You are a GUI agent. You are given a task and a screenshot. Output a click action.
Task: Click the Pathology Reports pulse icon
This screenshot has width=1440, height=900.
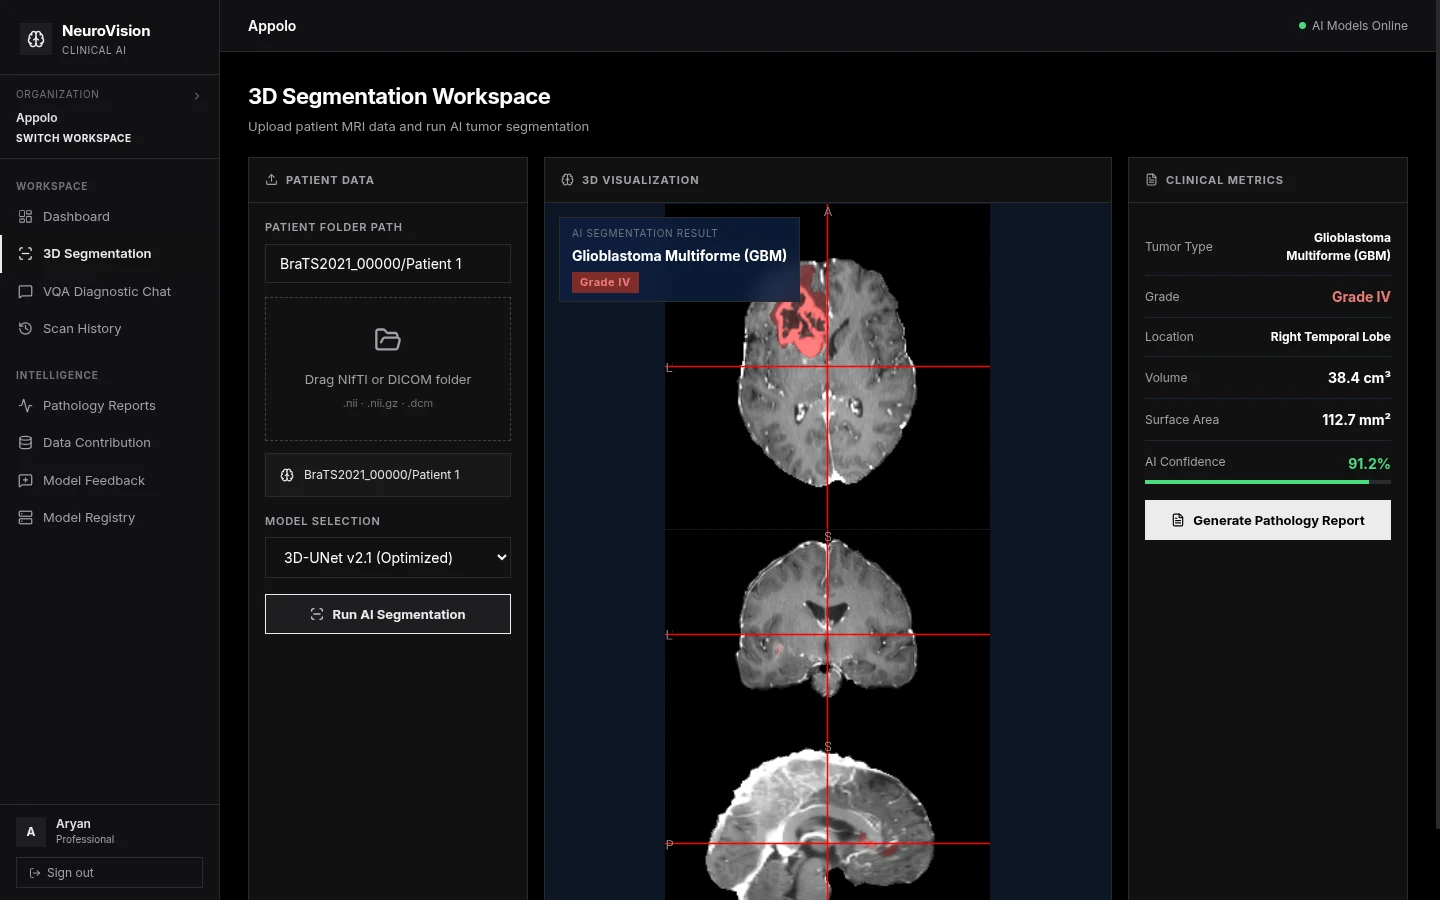coord(26,406)
